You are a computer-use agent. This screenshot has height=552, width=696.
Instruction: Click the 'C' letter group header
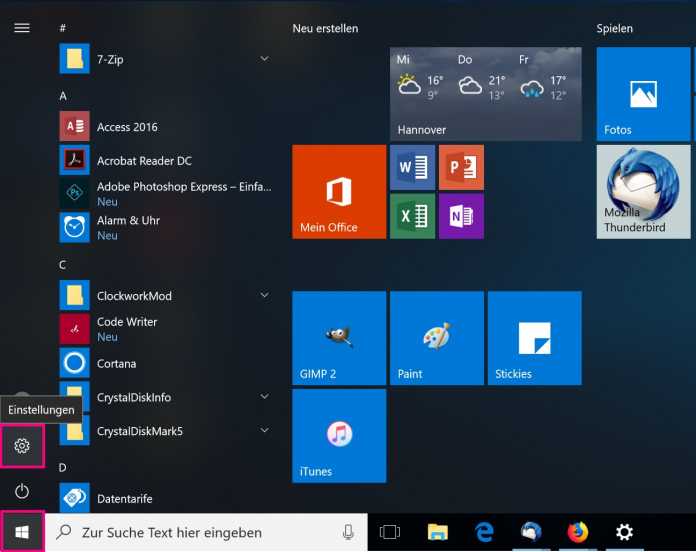click(x=63, y=265)
